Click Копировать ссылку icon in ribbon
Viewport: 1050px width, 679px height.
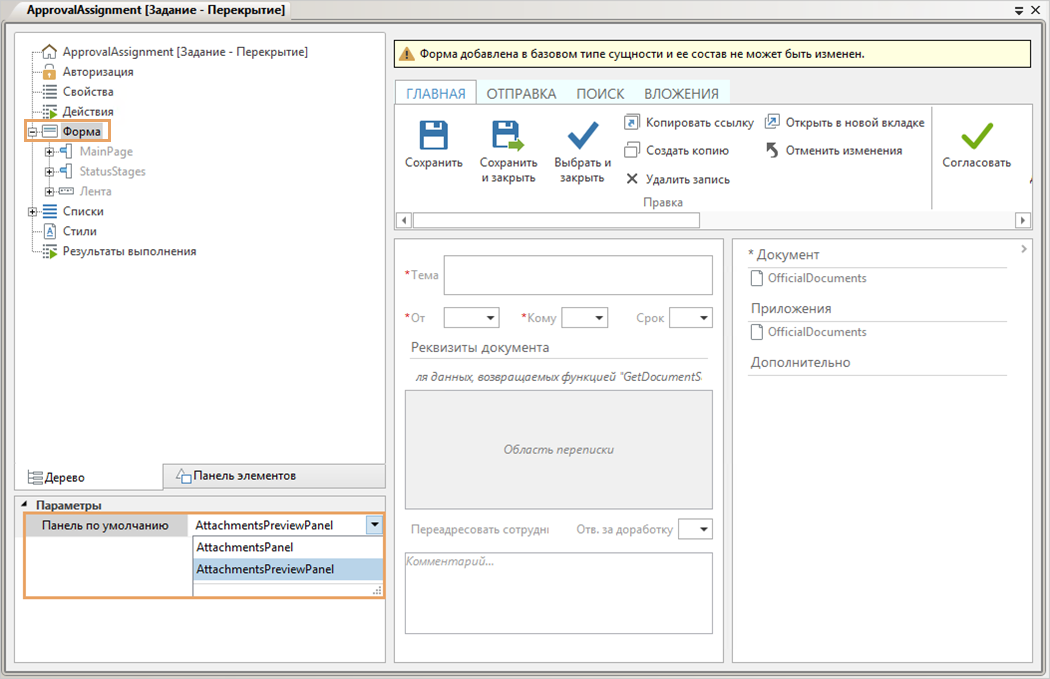[x=631, y=122]
